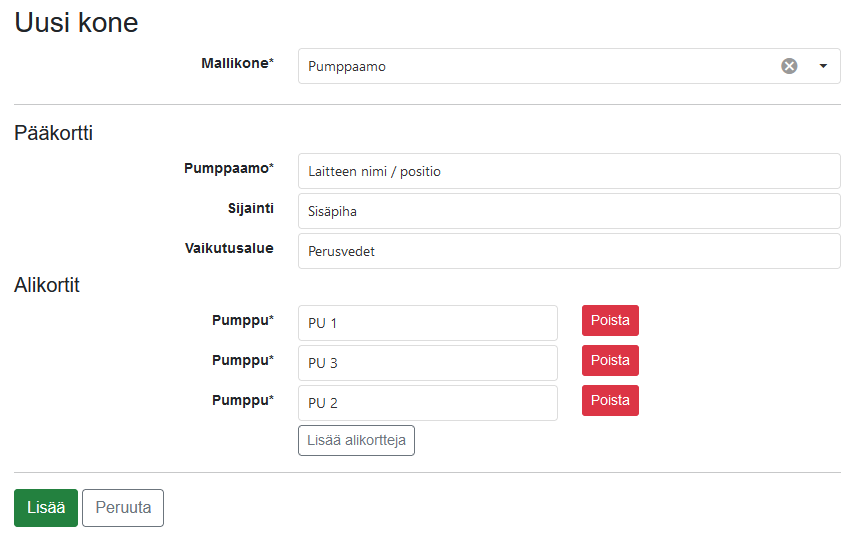This screenshot has width=855, height=538.
Task: Select the Vaikutusalue field with Perusvedet
Action: pos(569,251)
